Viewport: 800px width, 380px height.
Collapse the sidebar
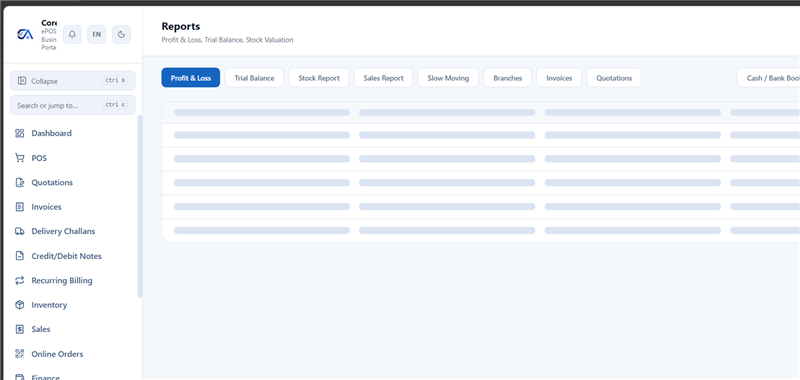73,81
